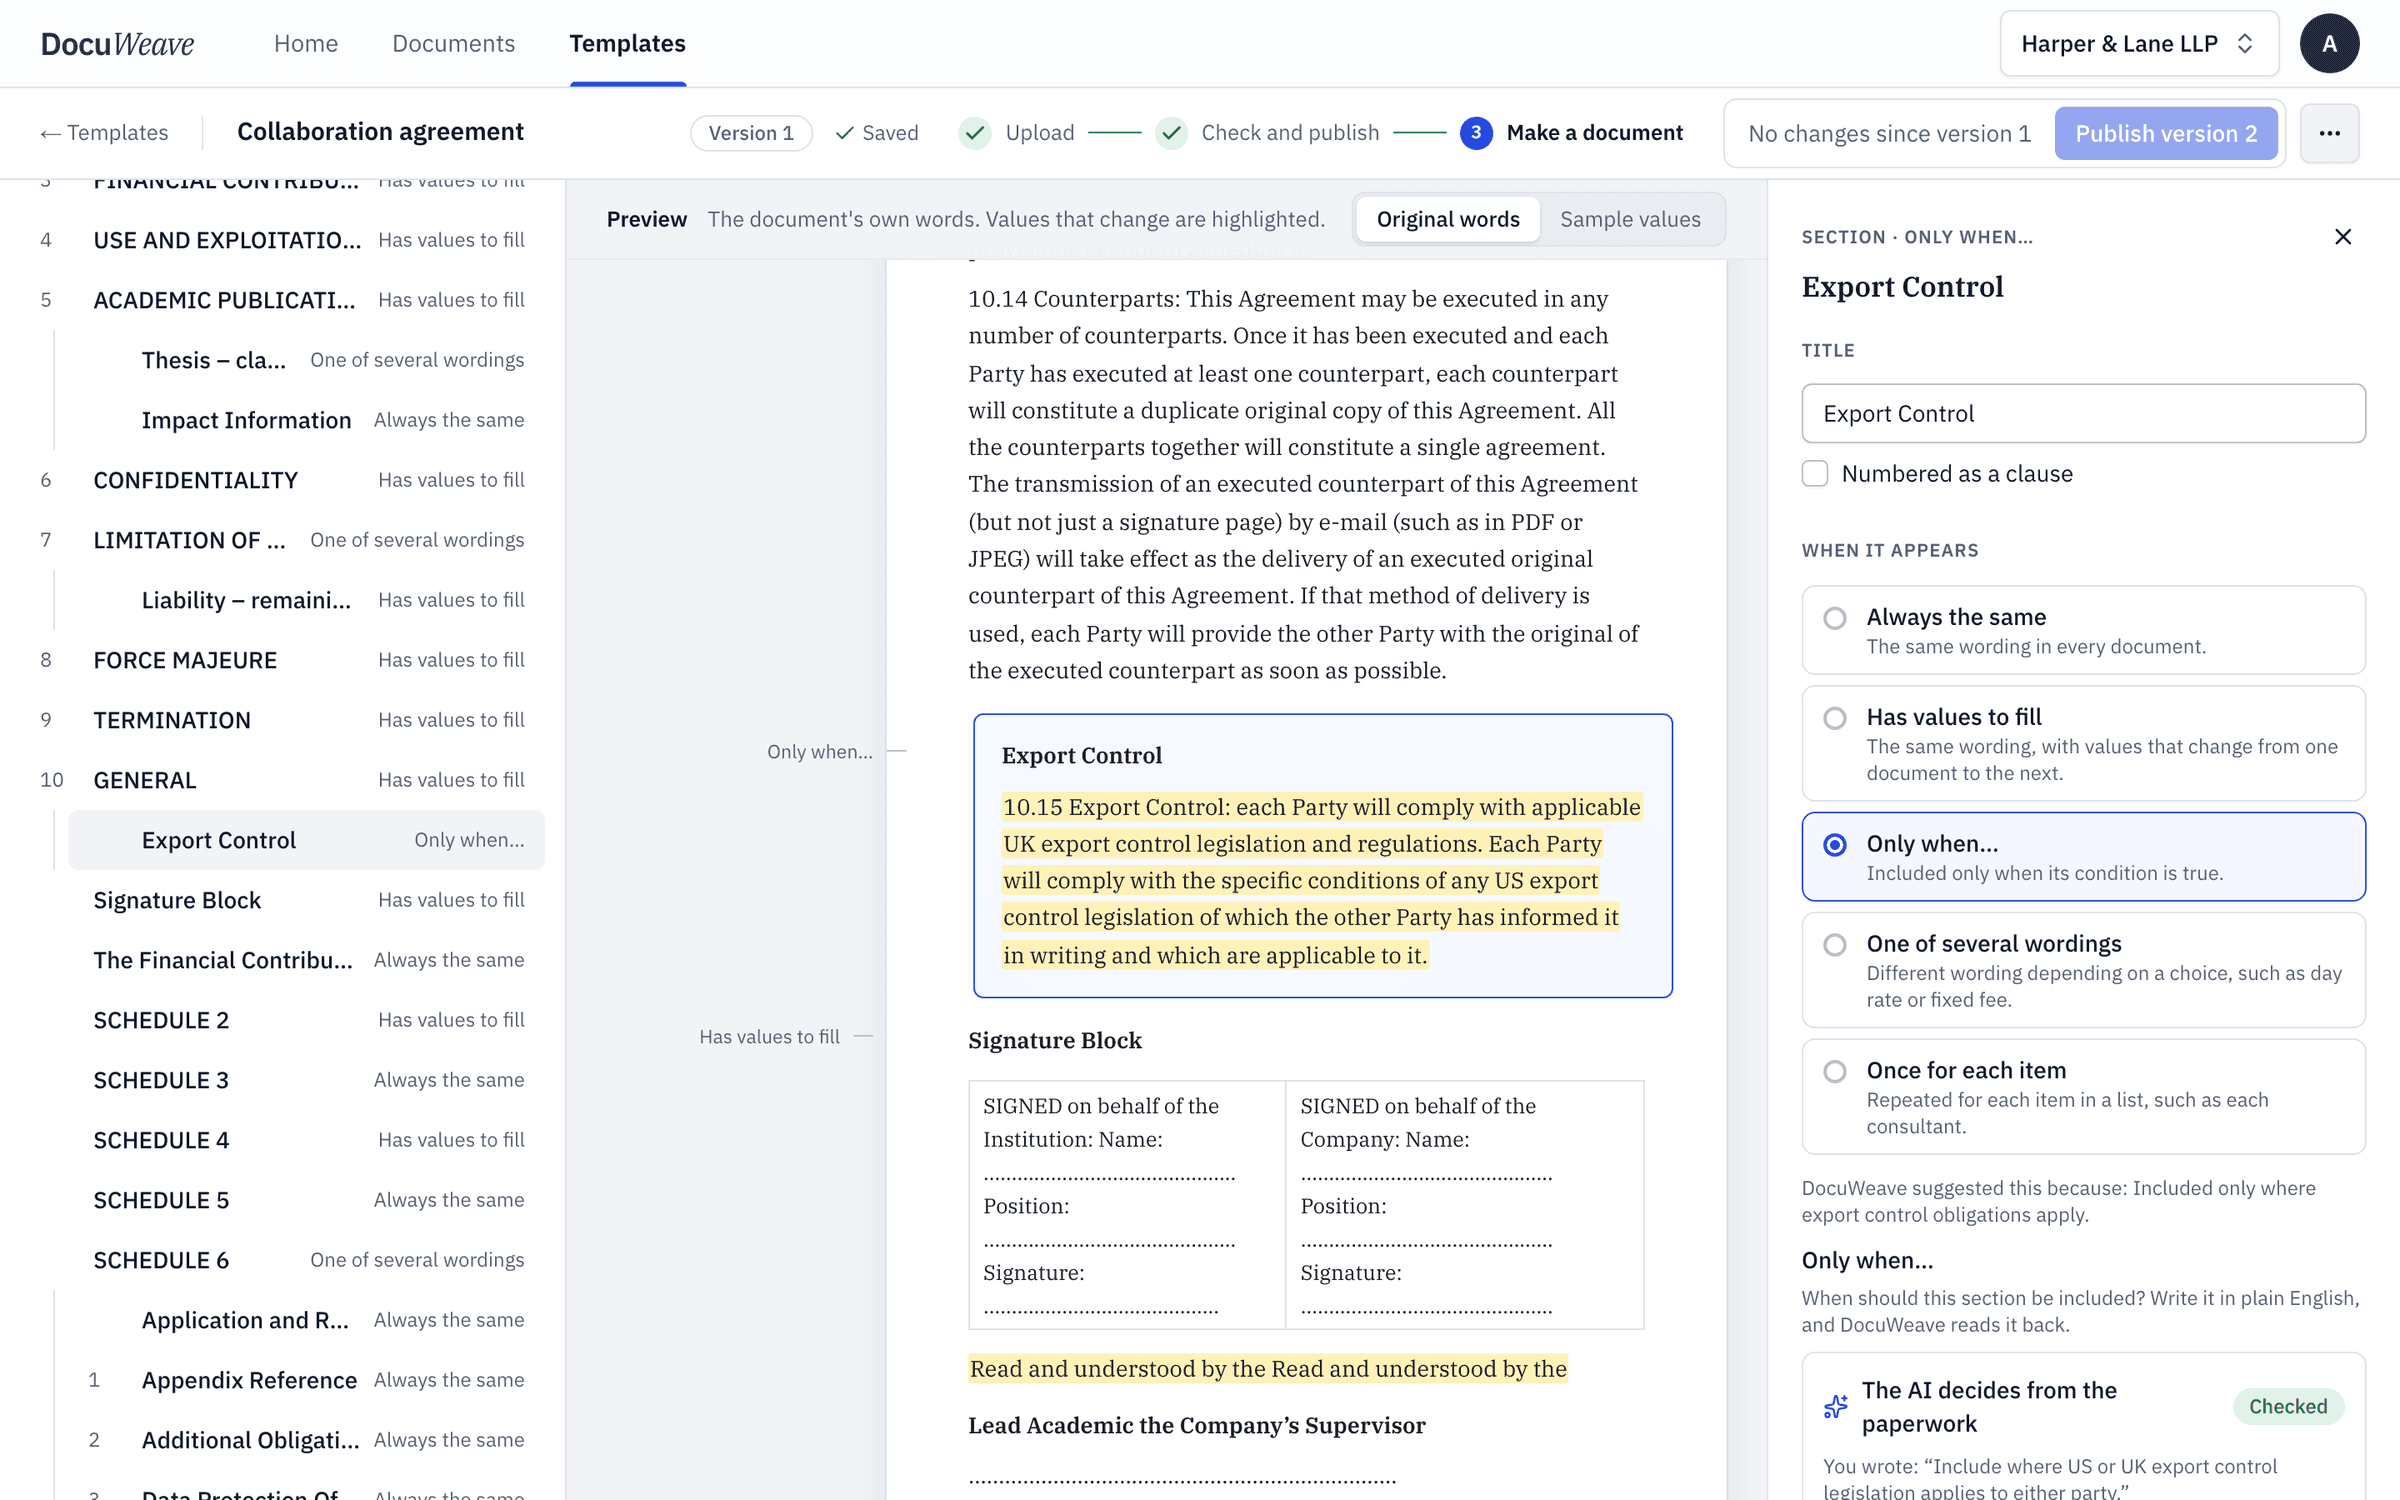2400x1500 pixels.
Task: Select SCHEDULE 2 in the outline
Action: 284,1020
